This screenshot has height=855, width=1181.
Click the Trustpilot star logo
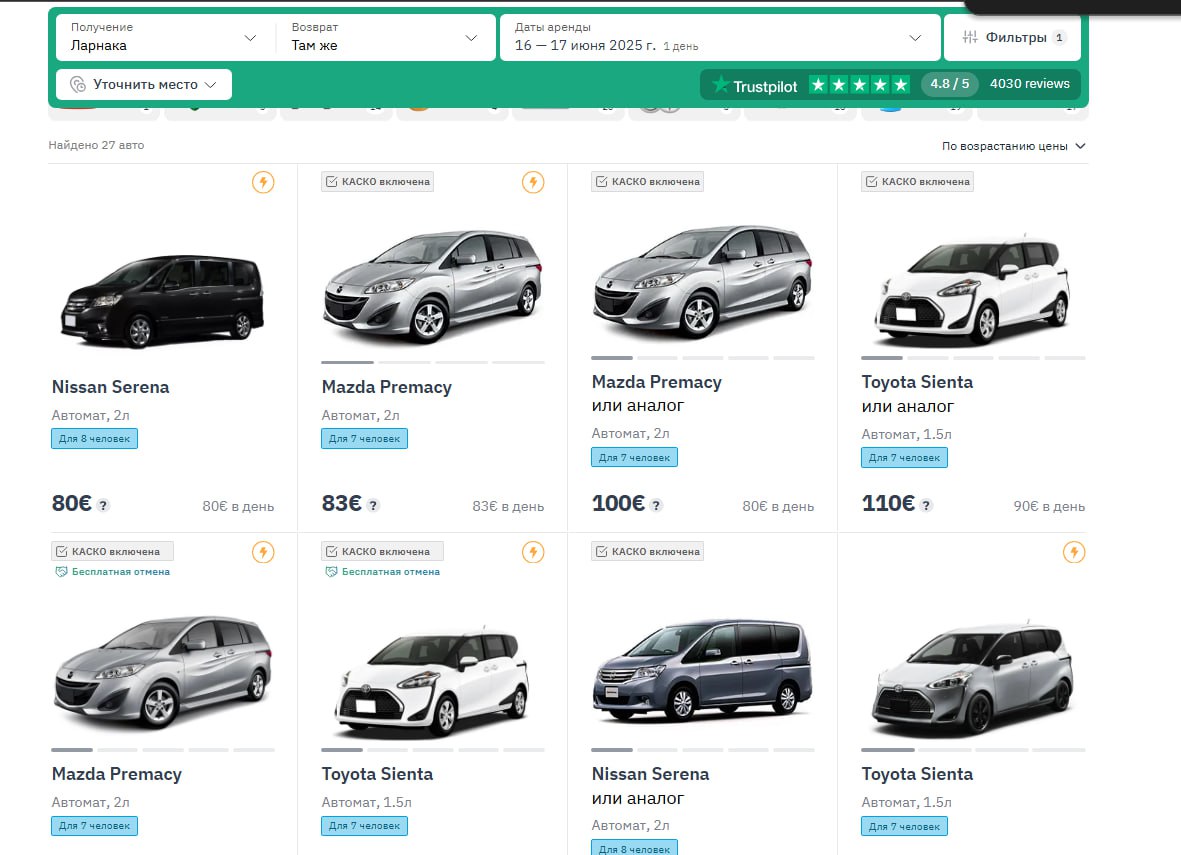tap(720, 86)
